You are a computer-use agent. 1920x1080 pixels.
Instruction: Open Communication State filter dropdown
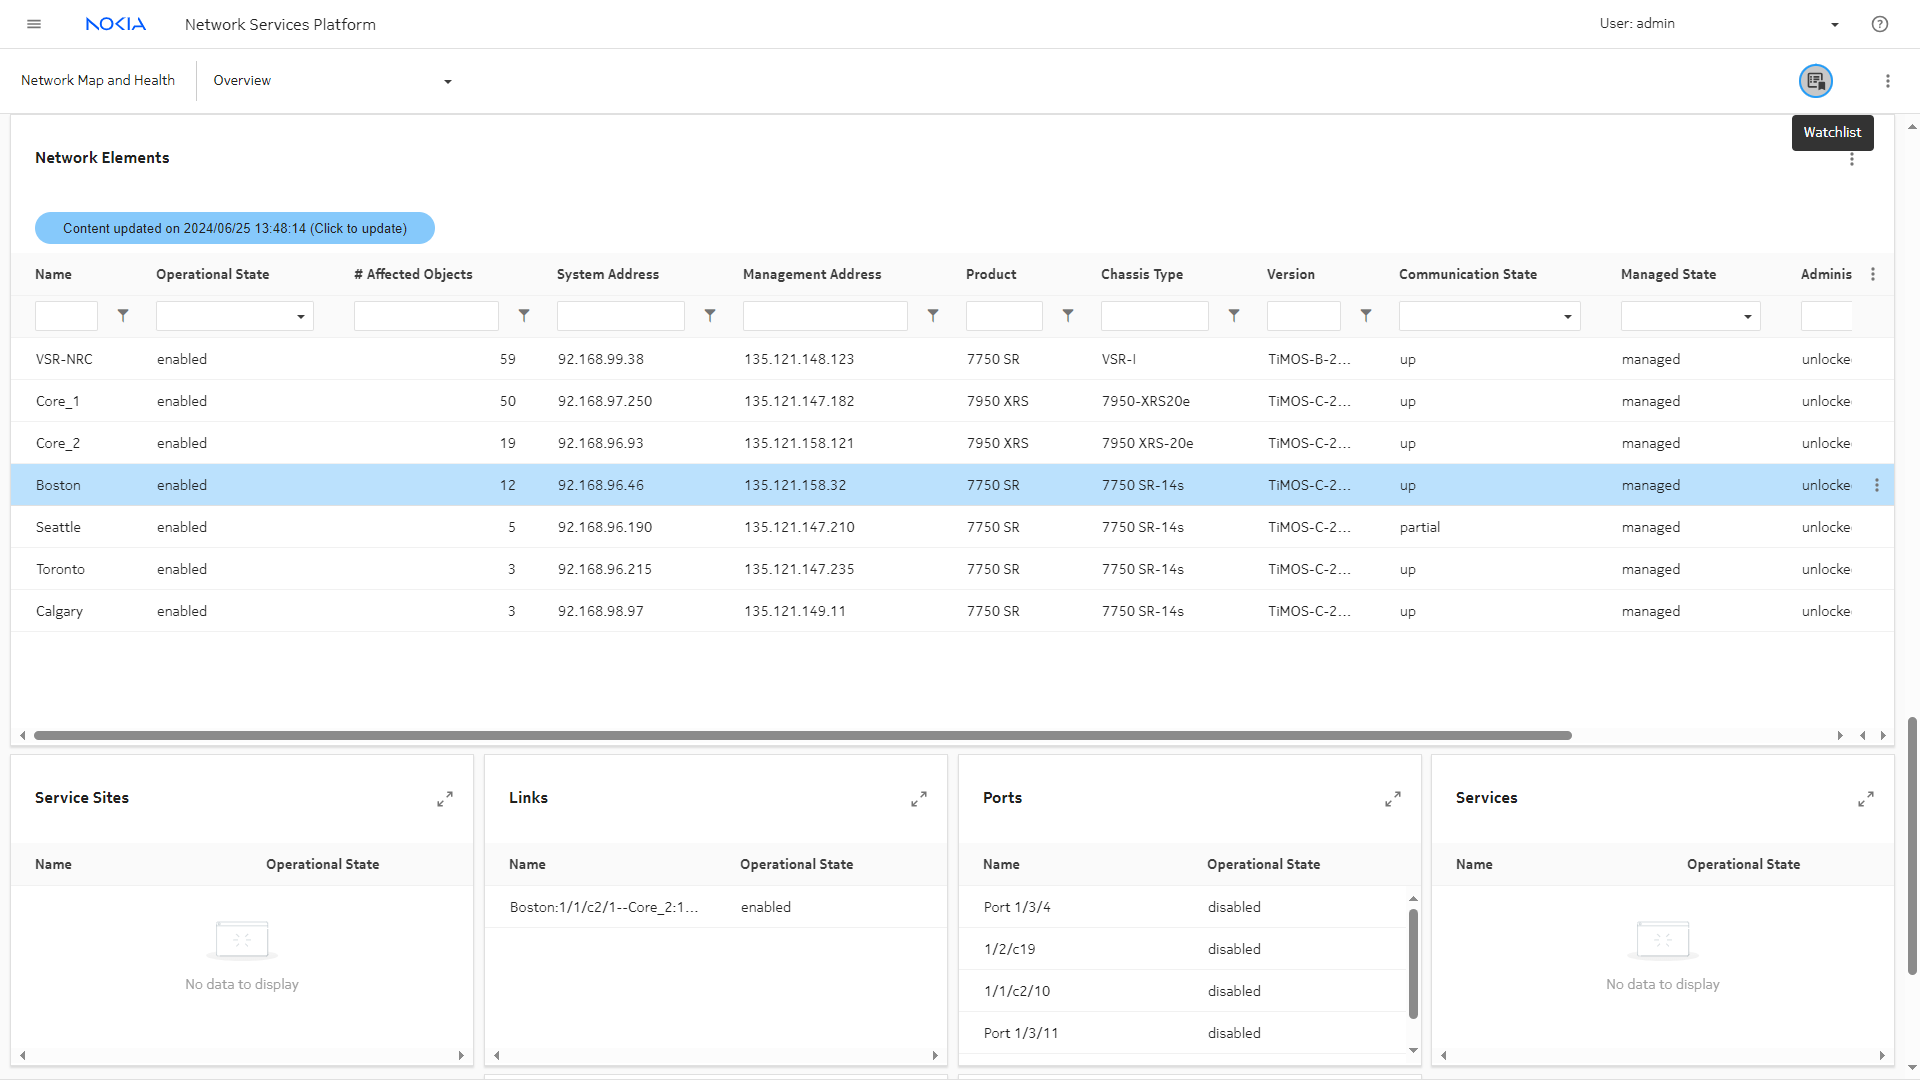(1489, 316)
